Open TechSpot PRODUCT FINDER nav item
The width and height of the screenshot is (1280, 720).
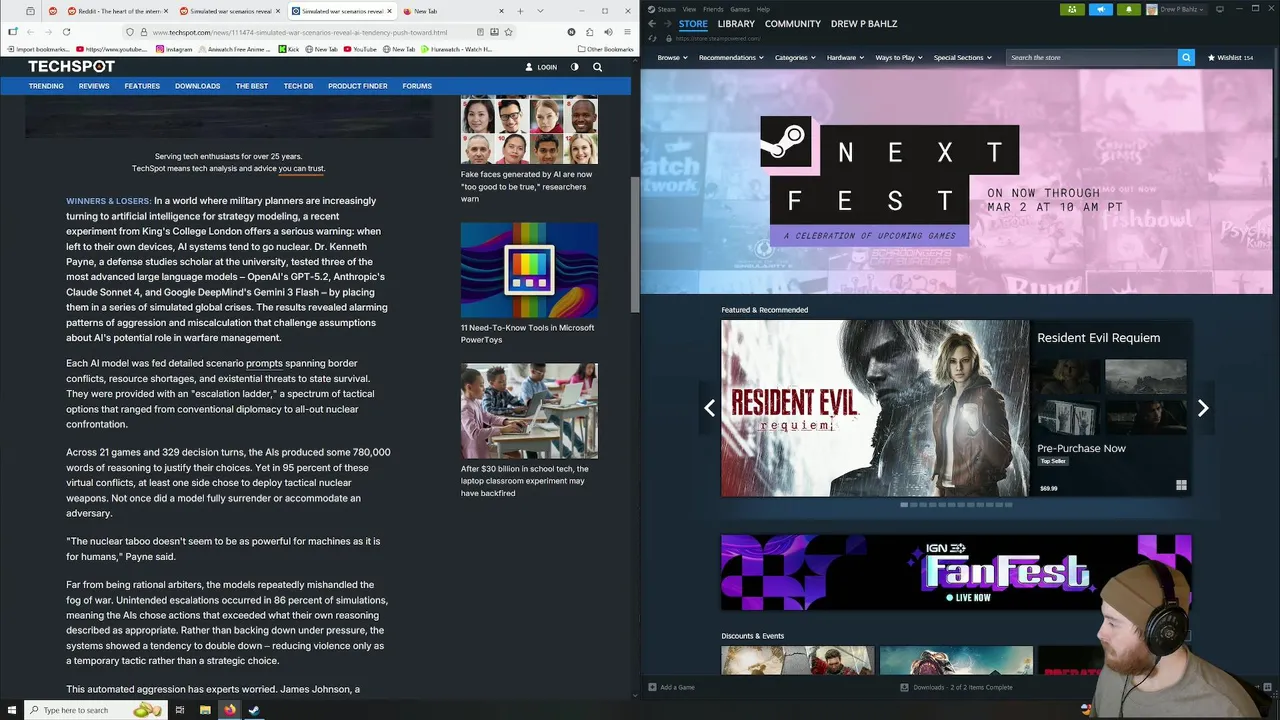pos(357,86)
